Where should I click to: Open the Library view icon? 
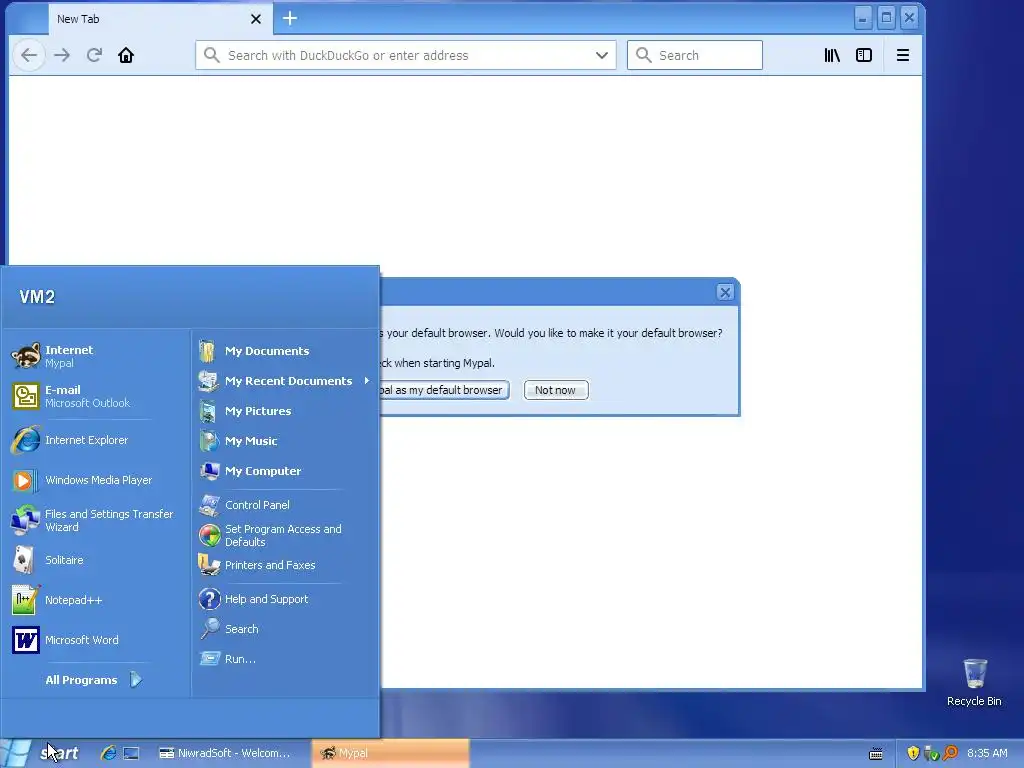(832, 56)
